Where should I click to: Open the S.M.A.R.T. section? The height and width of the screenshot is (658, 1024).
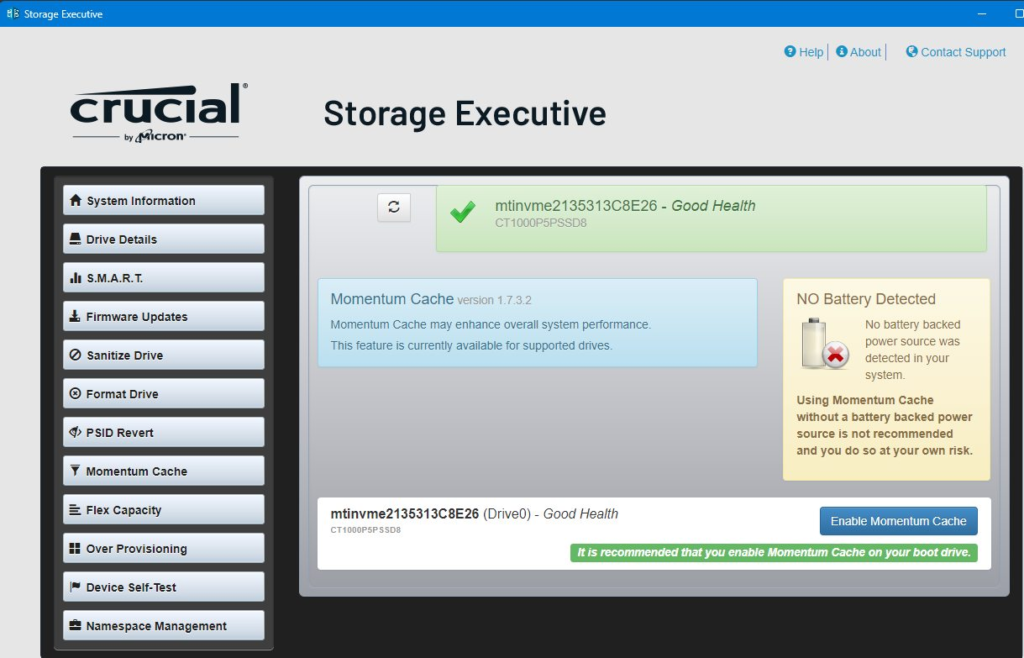pyautogui.click(x=164, y=277)
